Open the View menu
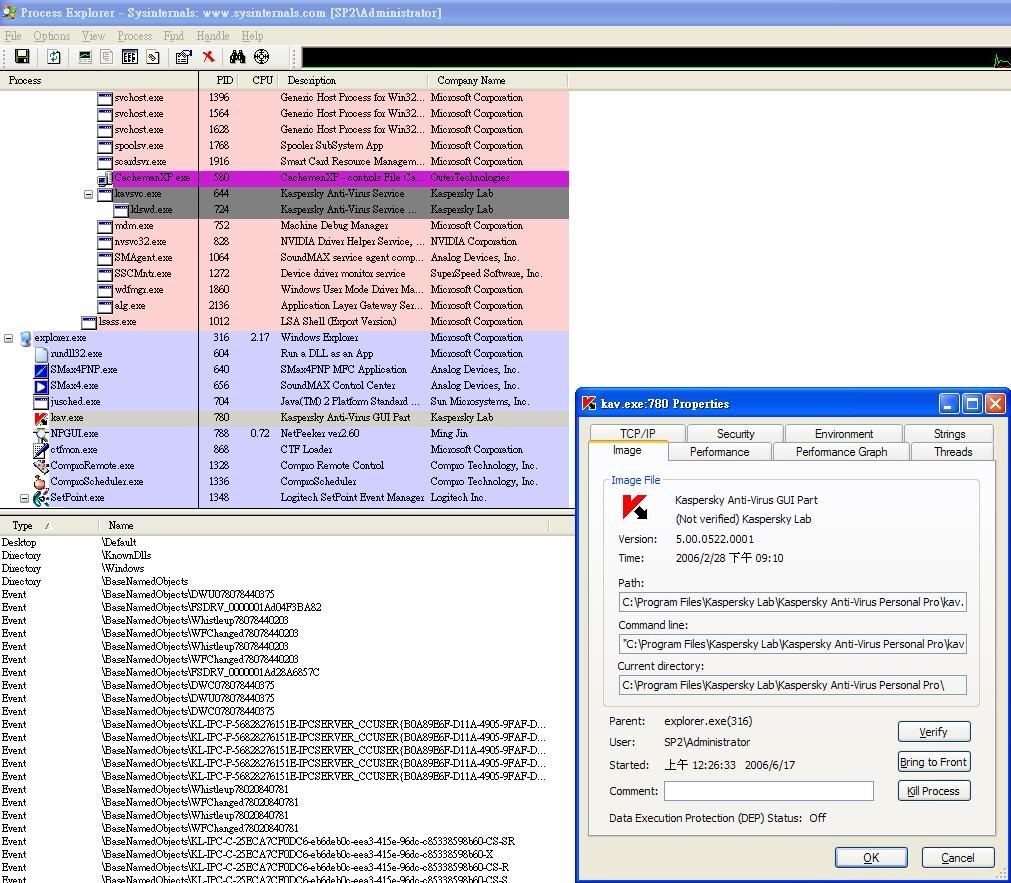The width and height of the screenshot is (1011, 883). (x=93, y=36)
